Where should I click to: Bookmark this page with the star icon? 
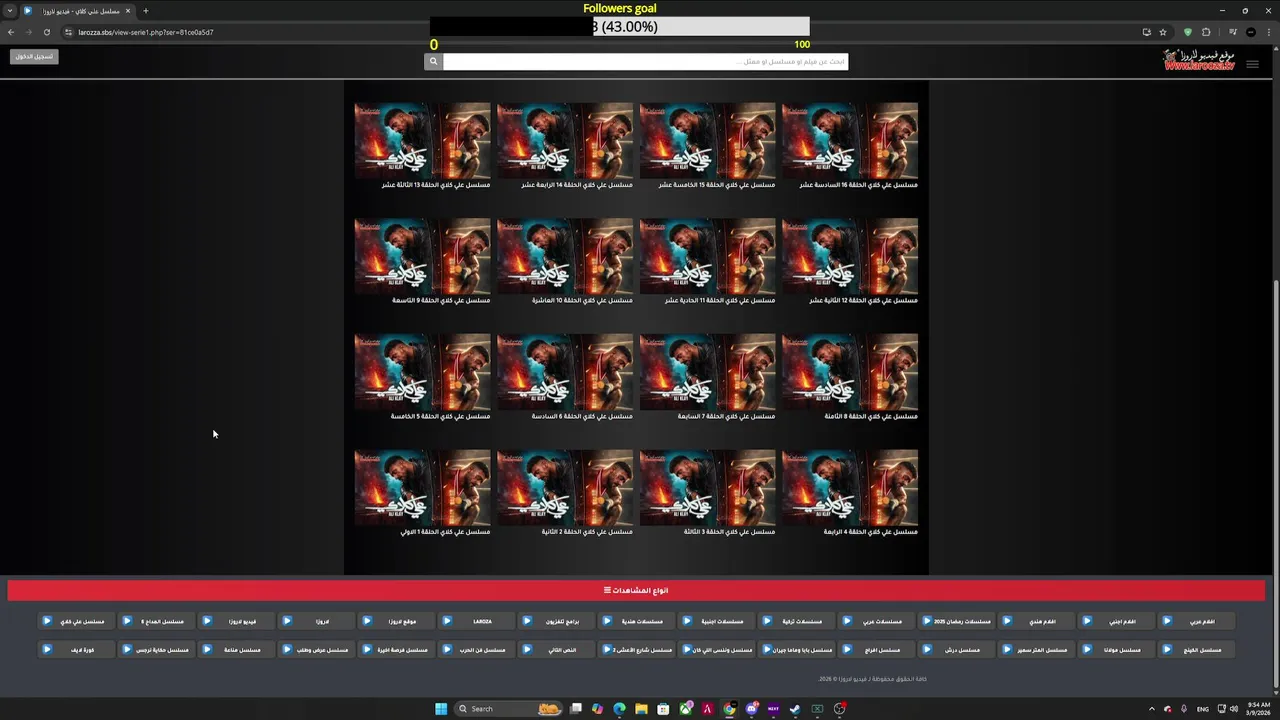pos(1163,32)
